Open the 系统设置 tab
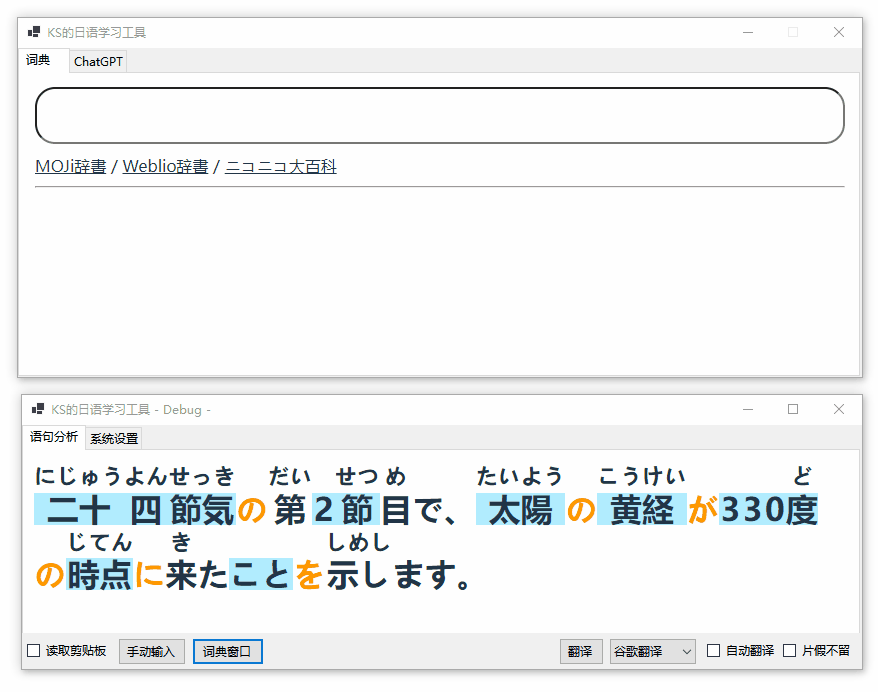This screenshot has height=692, width=878. 114,438
